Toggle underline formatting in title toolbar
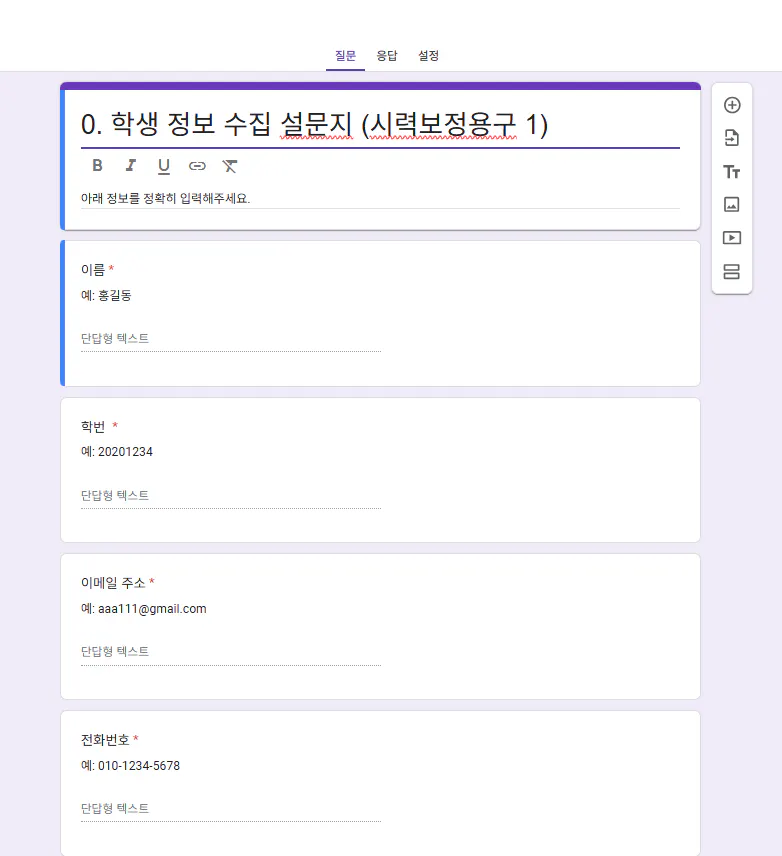Screen dimensions: 782x856 (164, 166)
